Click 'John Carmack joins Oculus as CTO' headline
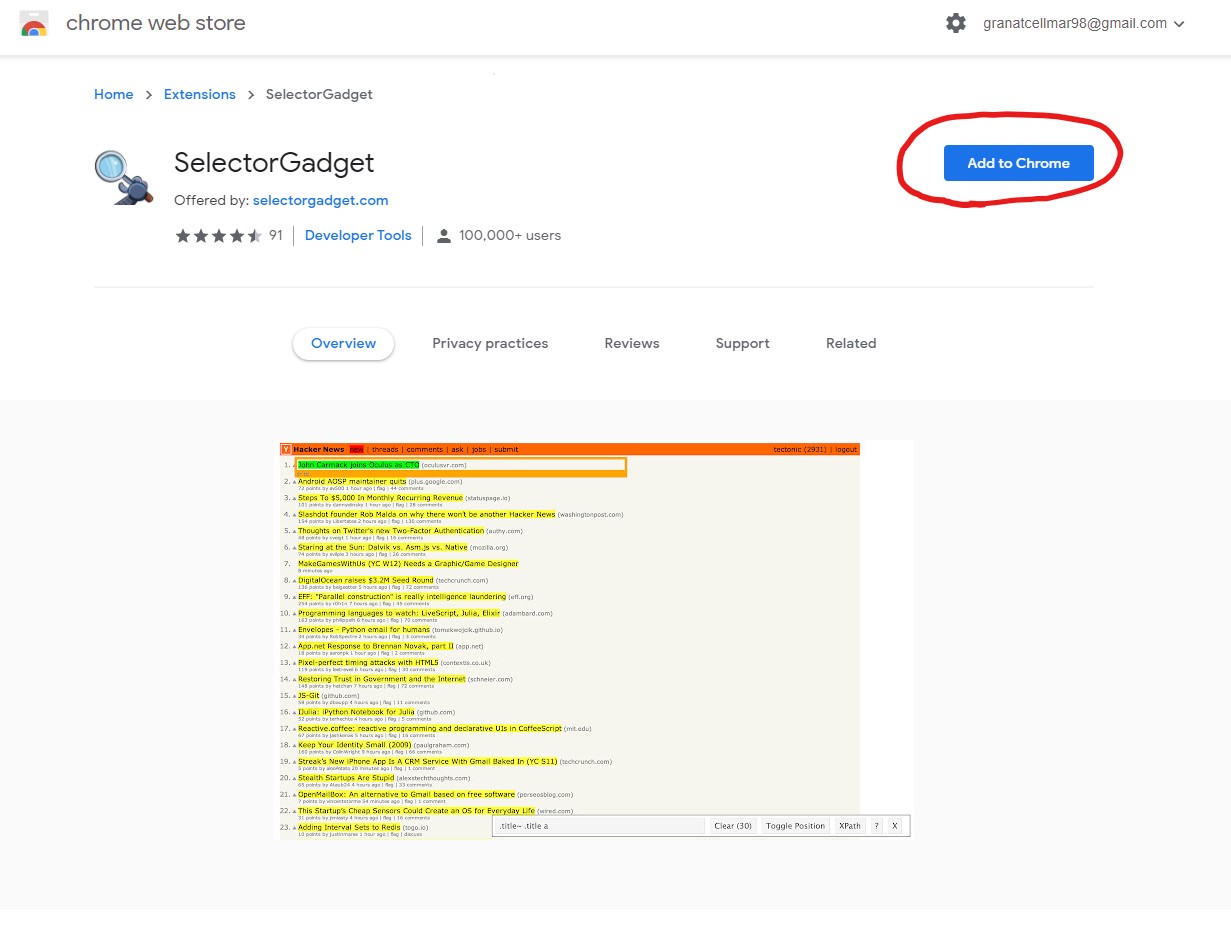Screen dimensions: 1231x928 [x=358, y=465]
